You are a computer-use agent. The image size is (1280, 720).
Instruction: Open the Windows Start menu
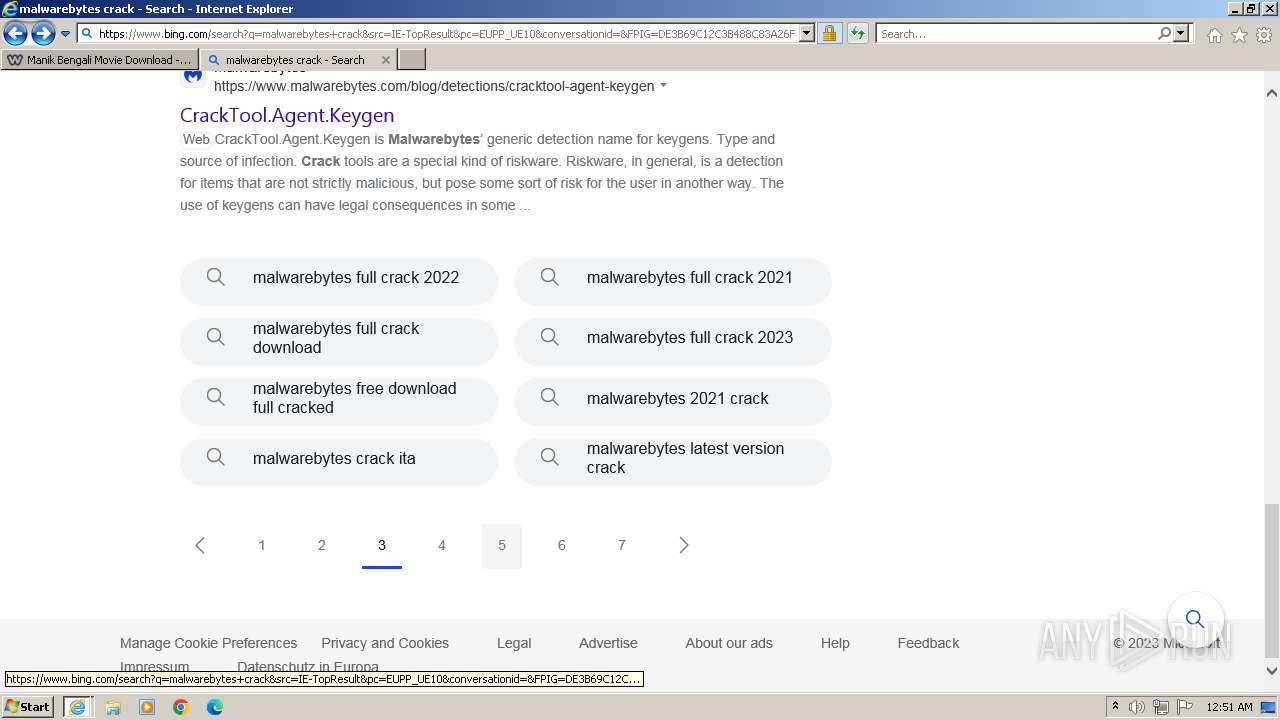[x=28, y=707]
